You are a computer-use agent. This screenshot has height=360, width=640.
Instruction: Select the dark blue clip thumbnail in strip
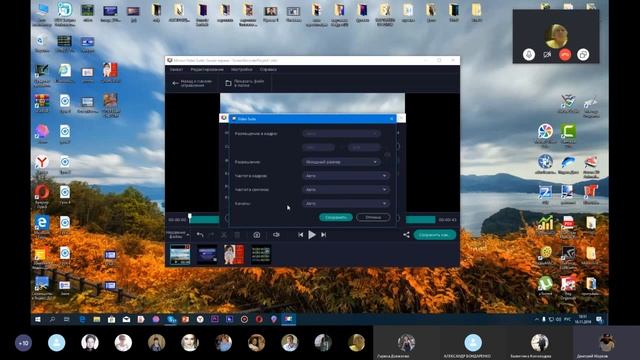click(207, 254)
